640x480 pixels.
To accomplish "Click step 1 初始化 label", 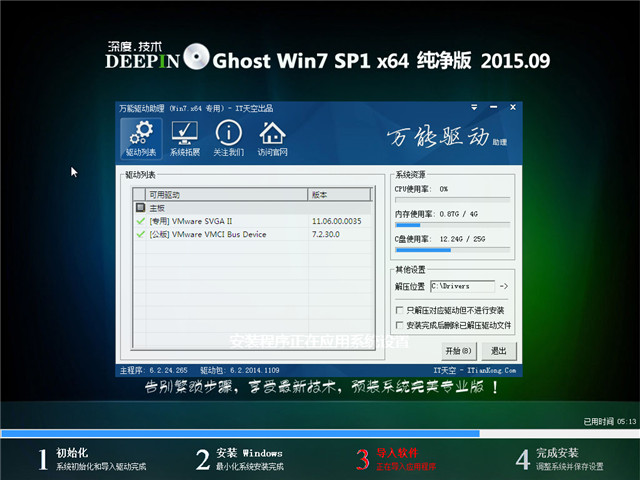I will coord(72,453).
